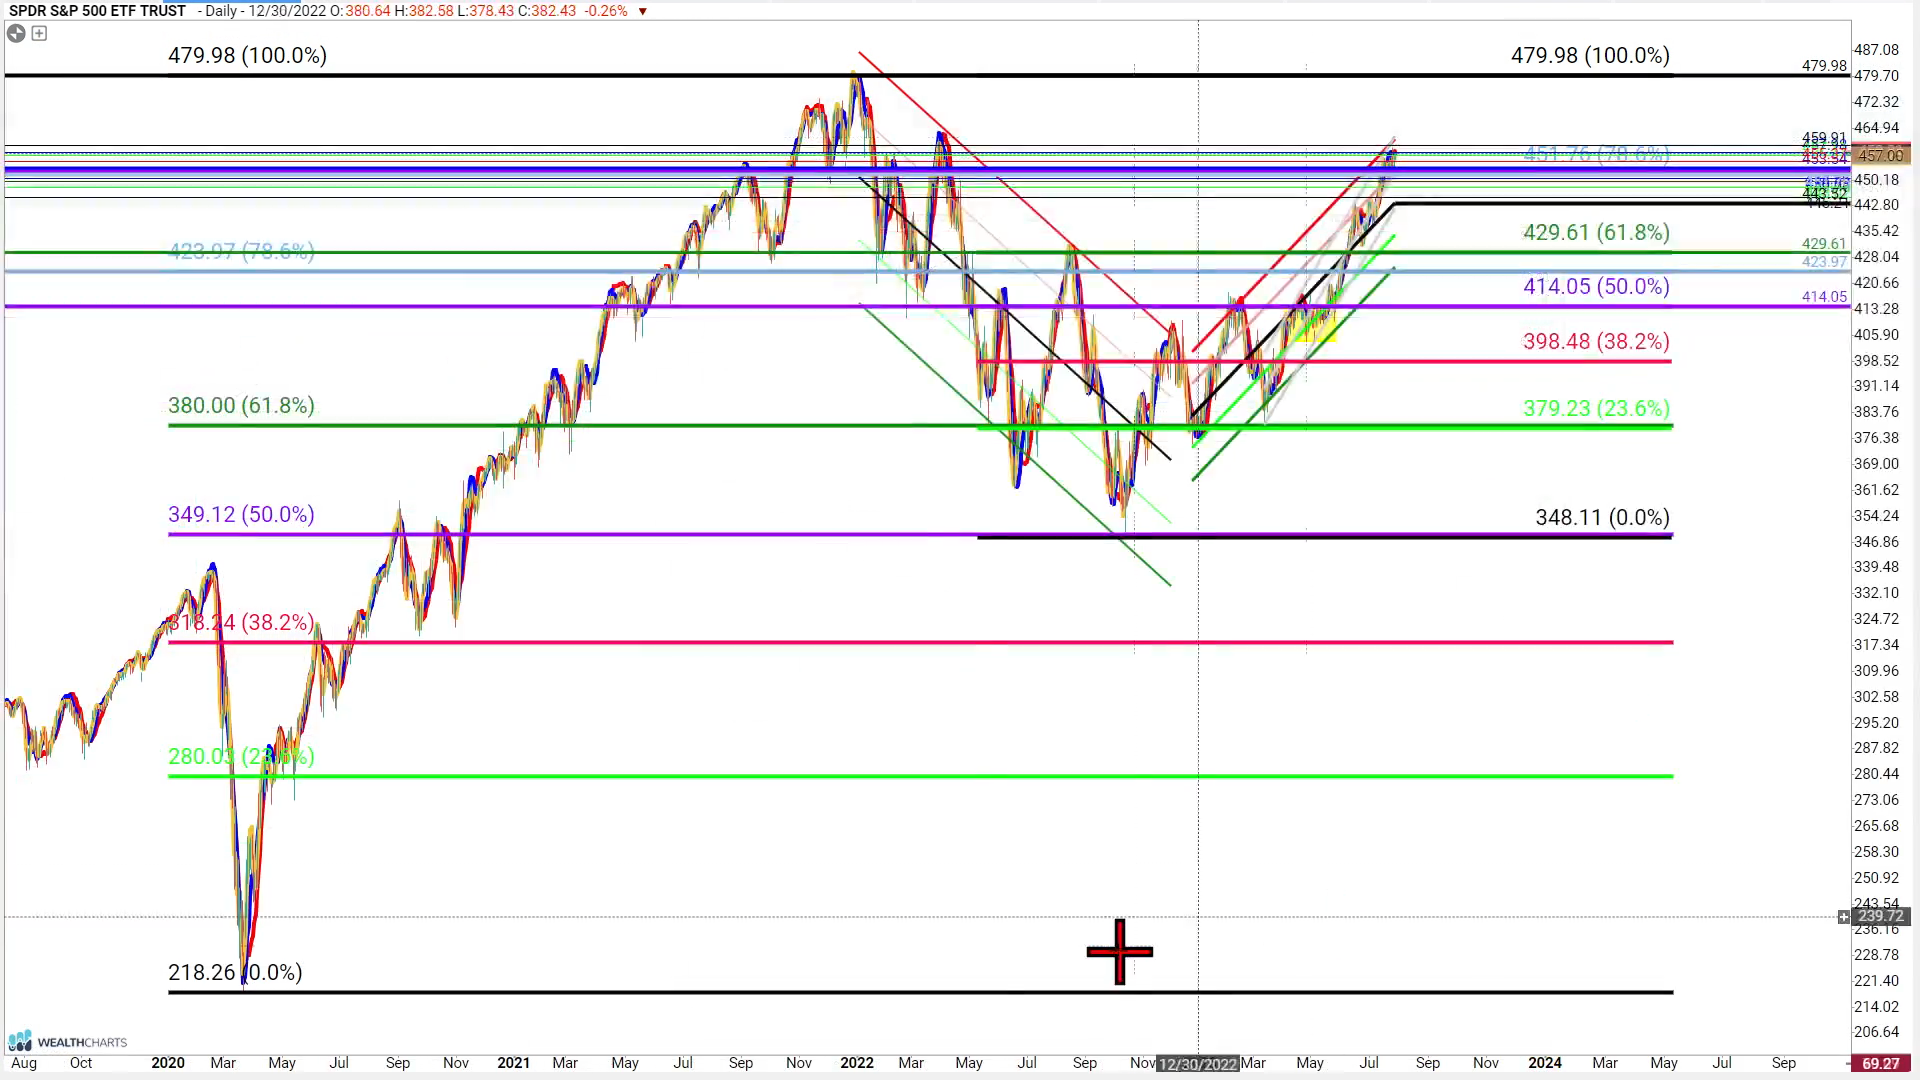Select the 348.11 (0.0%) Fibonacci label
Image resolution: width=1920 pixels, height=1080 pixels.
click(1602, 517)
